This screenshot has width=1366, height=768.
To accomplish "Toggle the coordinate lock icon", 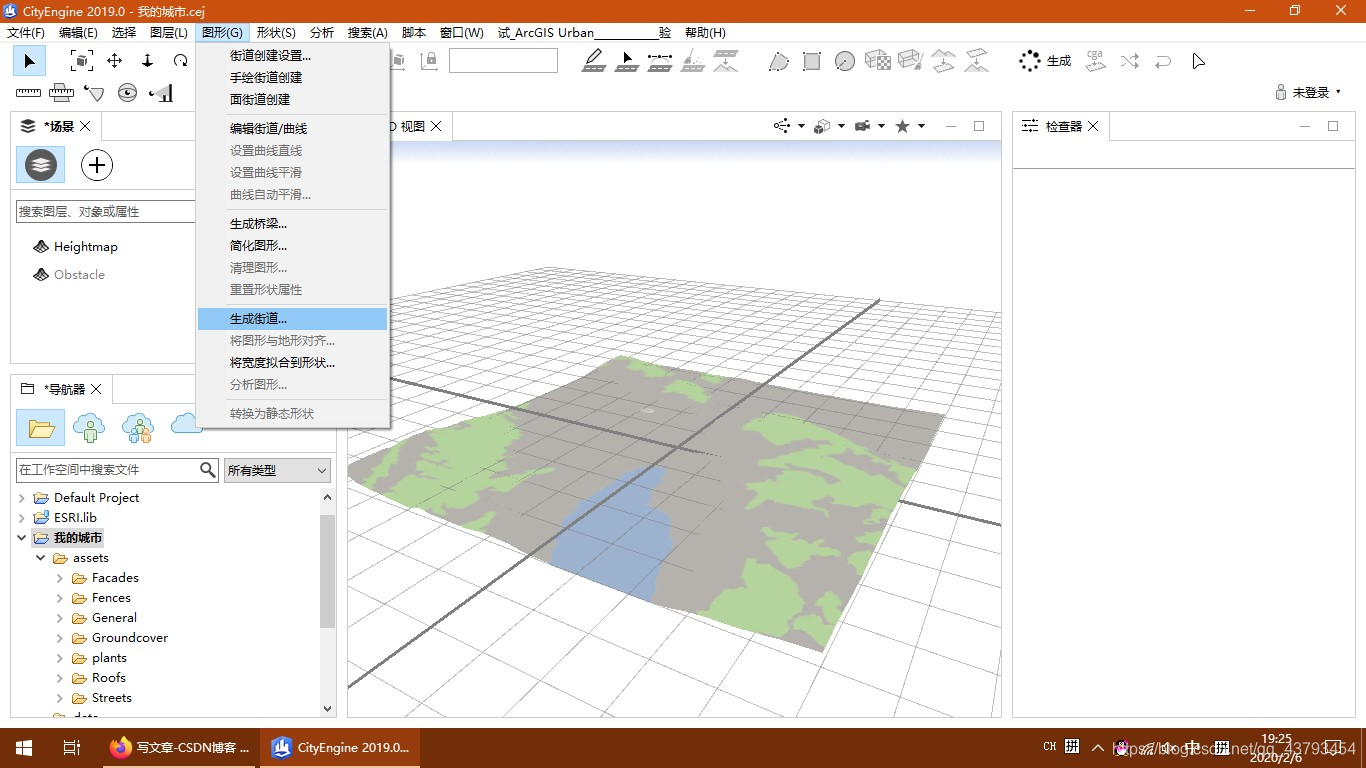I will pyautogui.click(x=430, y=61).
